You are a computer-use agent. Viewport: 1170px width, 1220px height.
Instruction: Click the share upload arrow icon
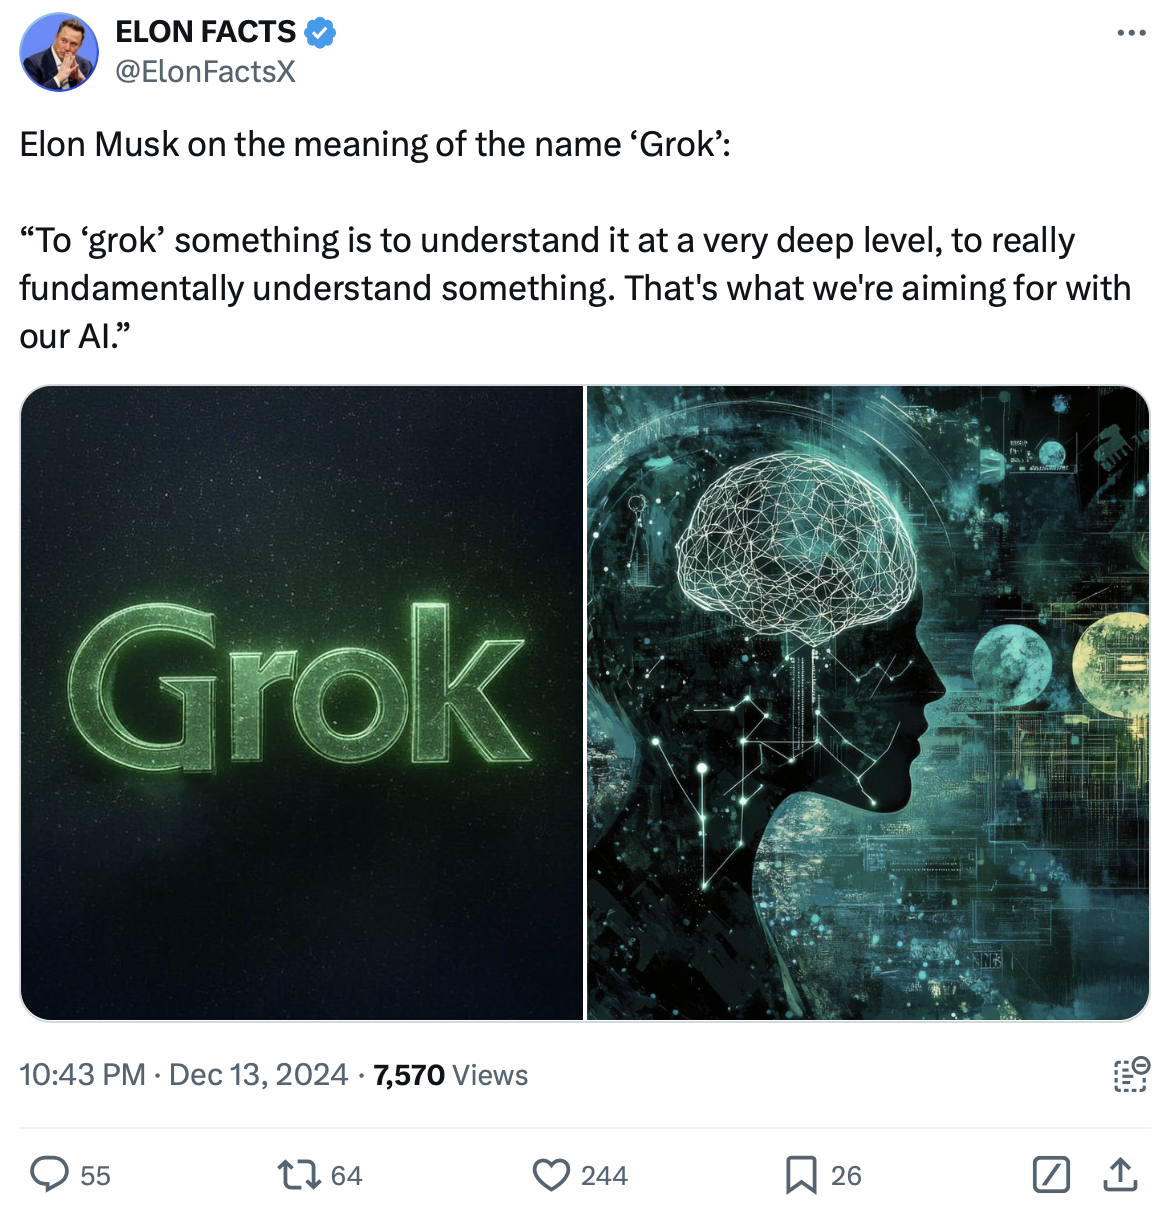tap(1120, 1175)
